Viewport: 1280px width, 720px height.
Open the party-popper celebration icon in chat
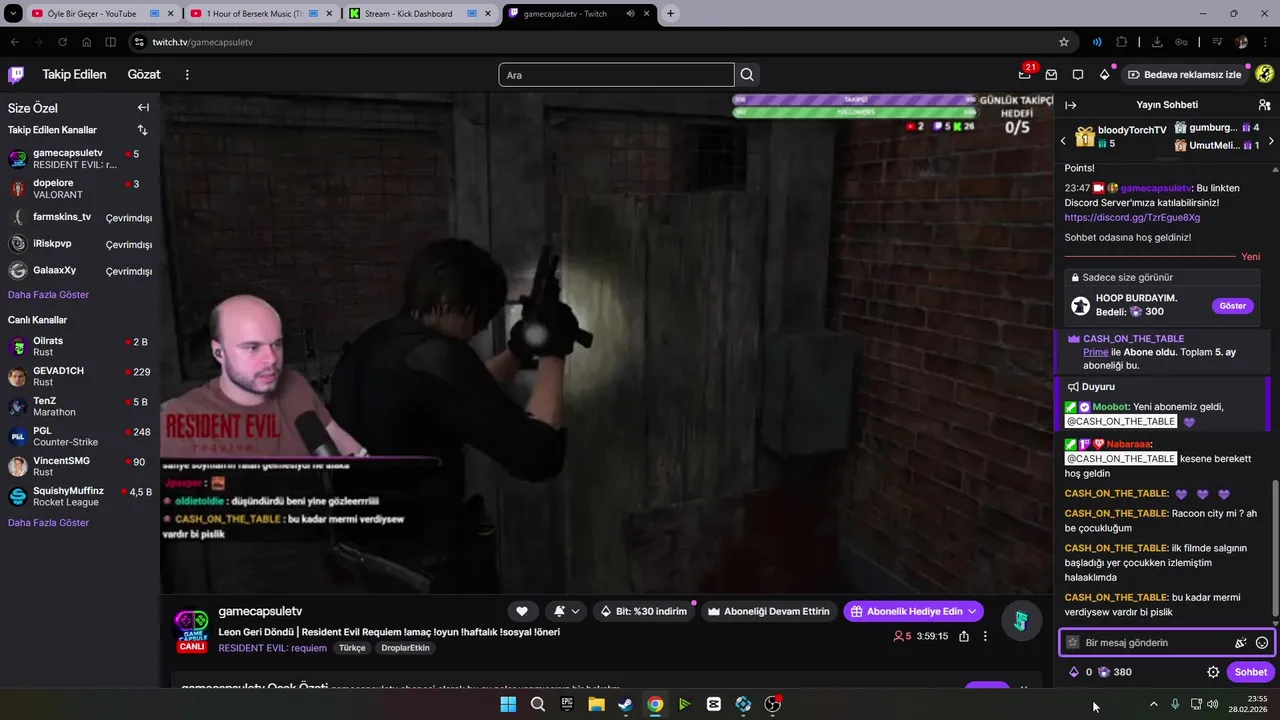point(1241,643)
